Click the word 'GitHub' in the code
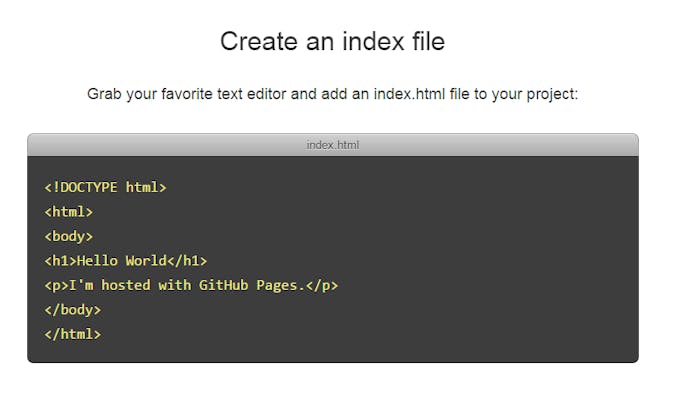The height and width of the screenshot is (399, 680). pos(223,285)
